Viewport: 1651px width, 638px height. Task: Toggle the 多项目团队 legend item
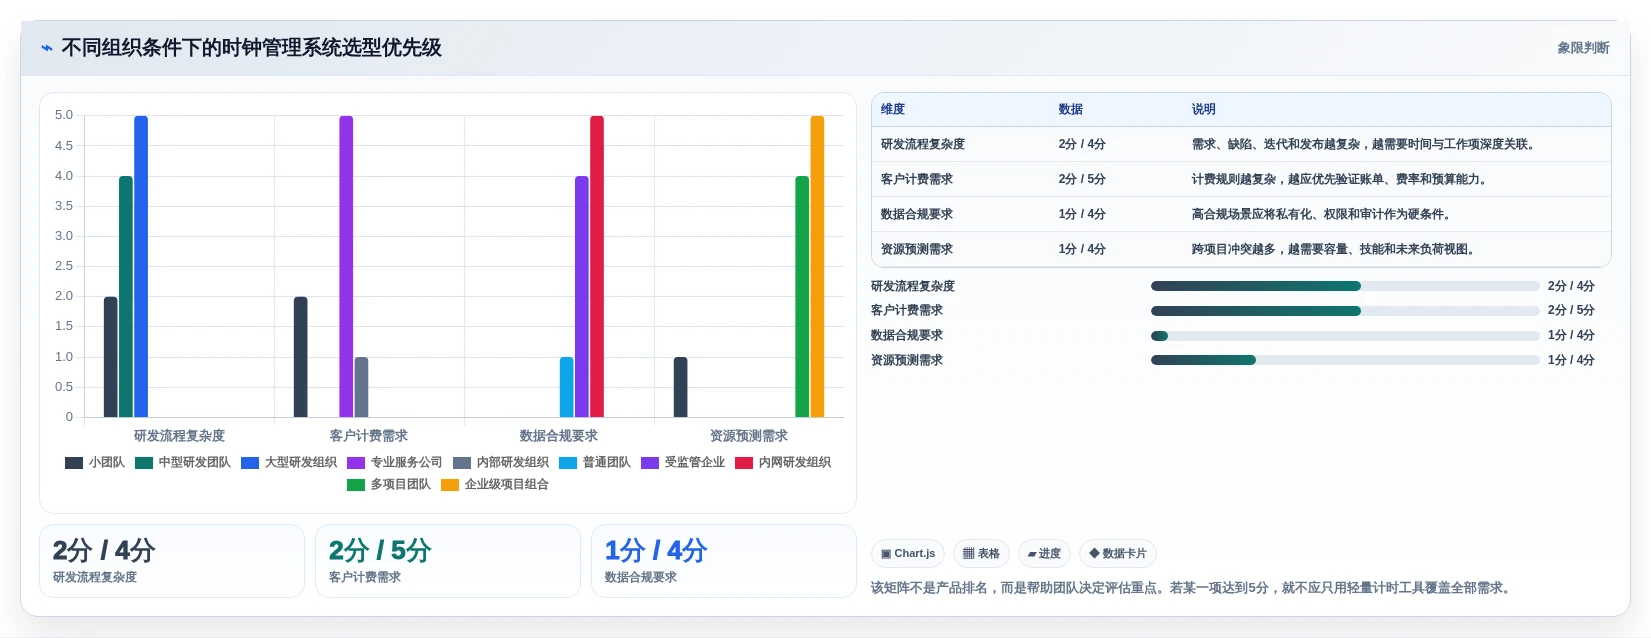[389, 484]
